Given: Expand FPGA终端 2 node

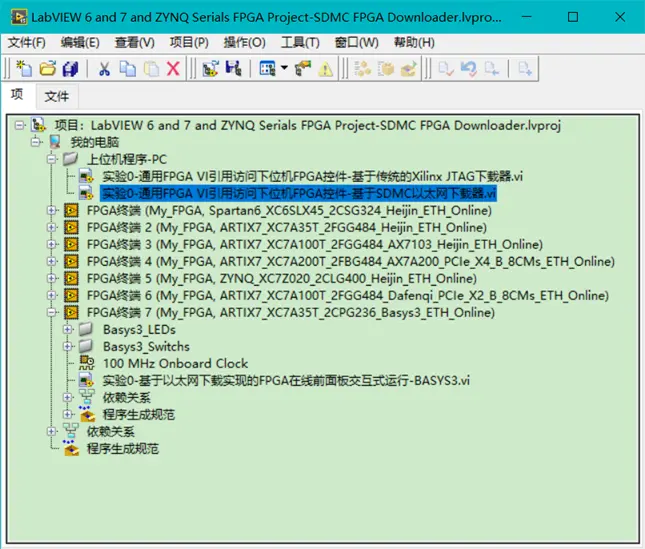Looking at the screenshot, I should pos(52,227).
